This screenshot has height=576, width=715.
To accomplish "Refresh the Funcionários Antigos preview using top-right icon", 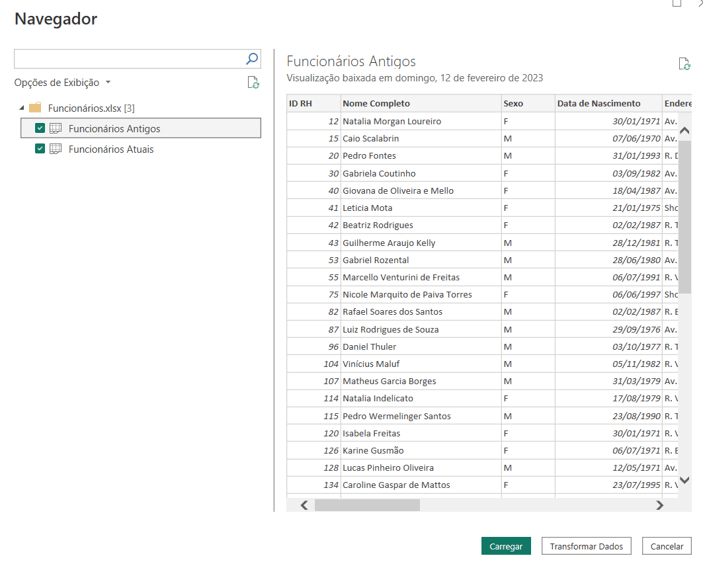I will click(x=684, y=64).
